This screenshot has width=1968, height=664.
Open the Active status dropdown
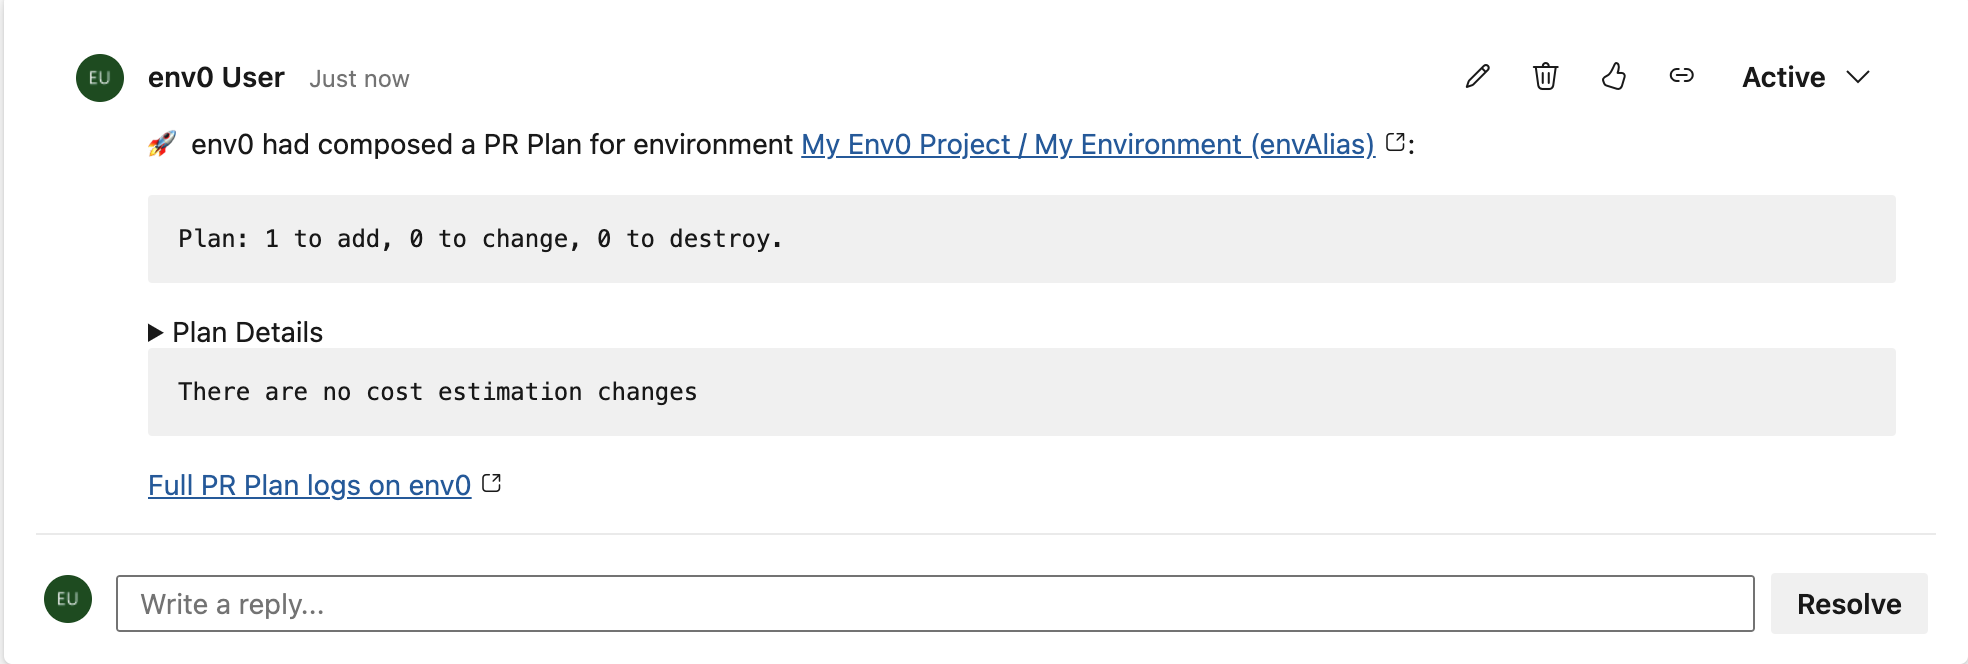pos(1784,78)
